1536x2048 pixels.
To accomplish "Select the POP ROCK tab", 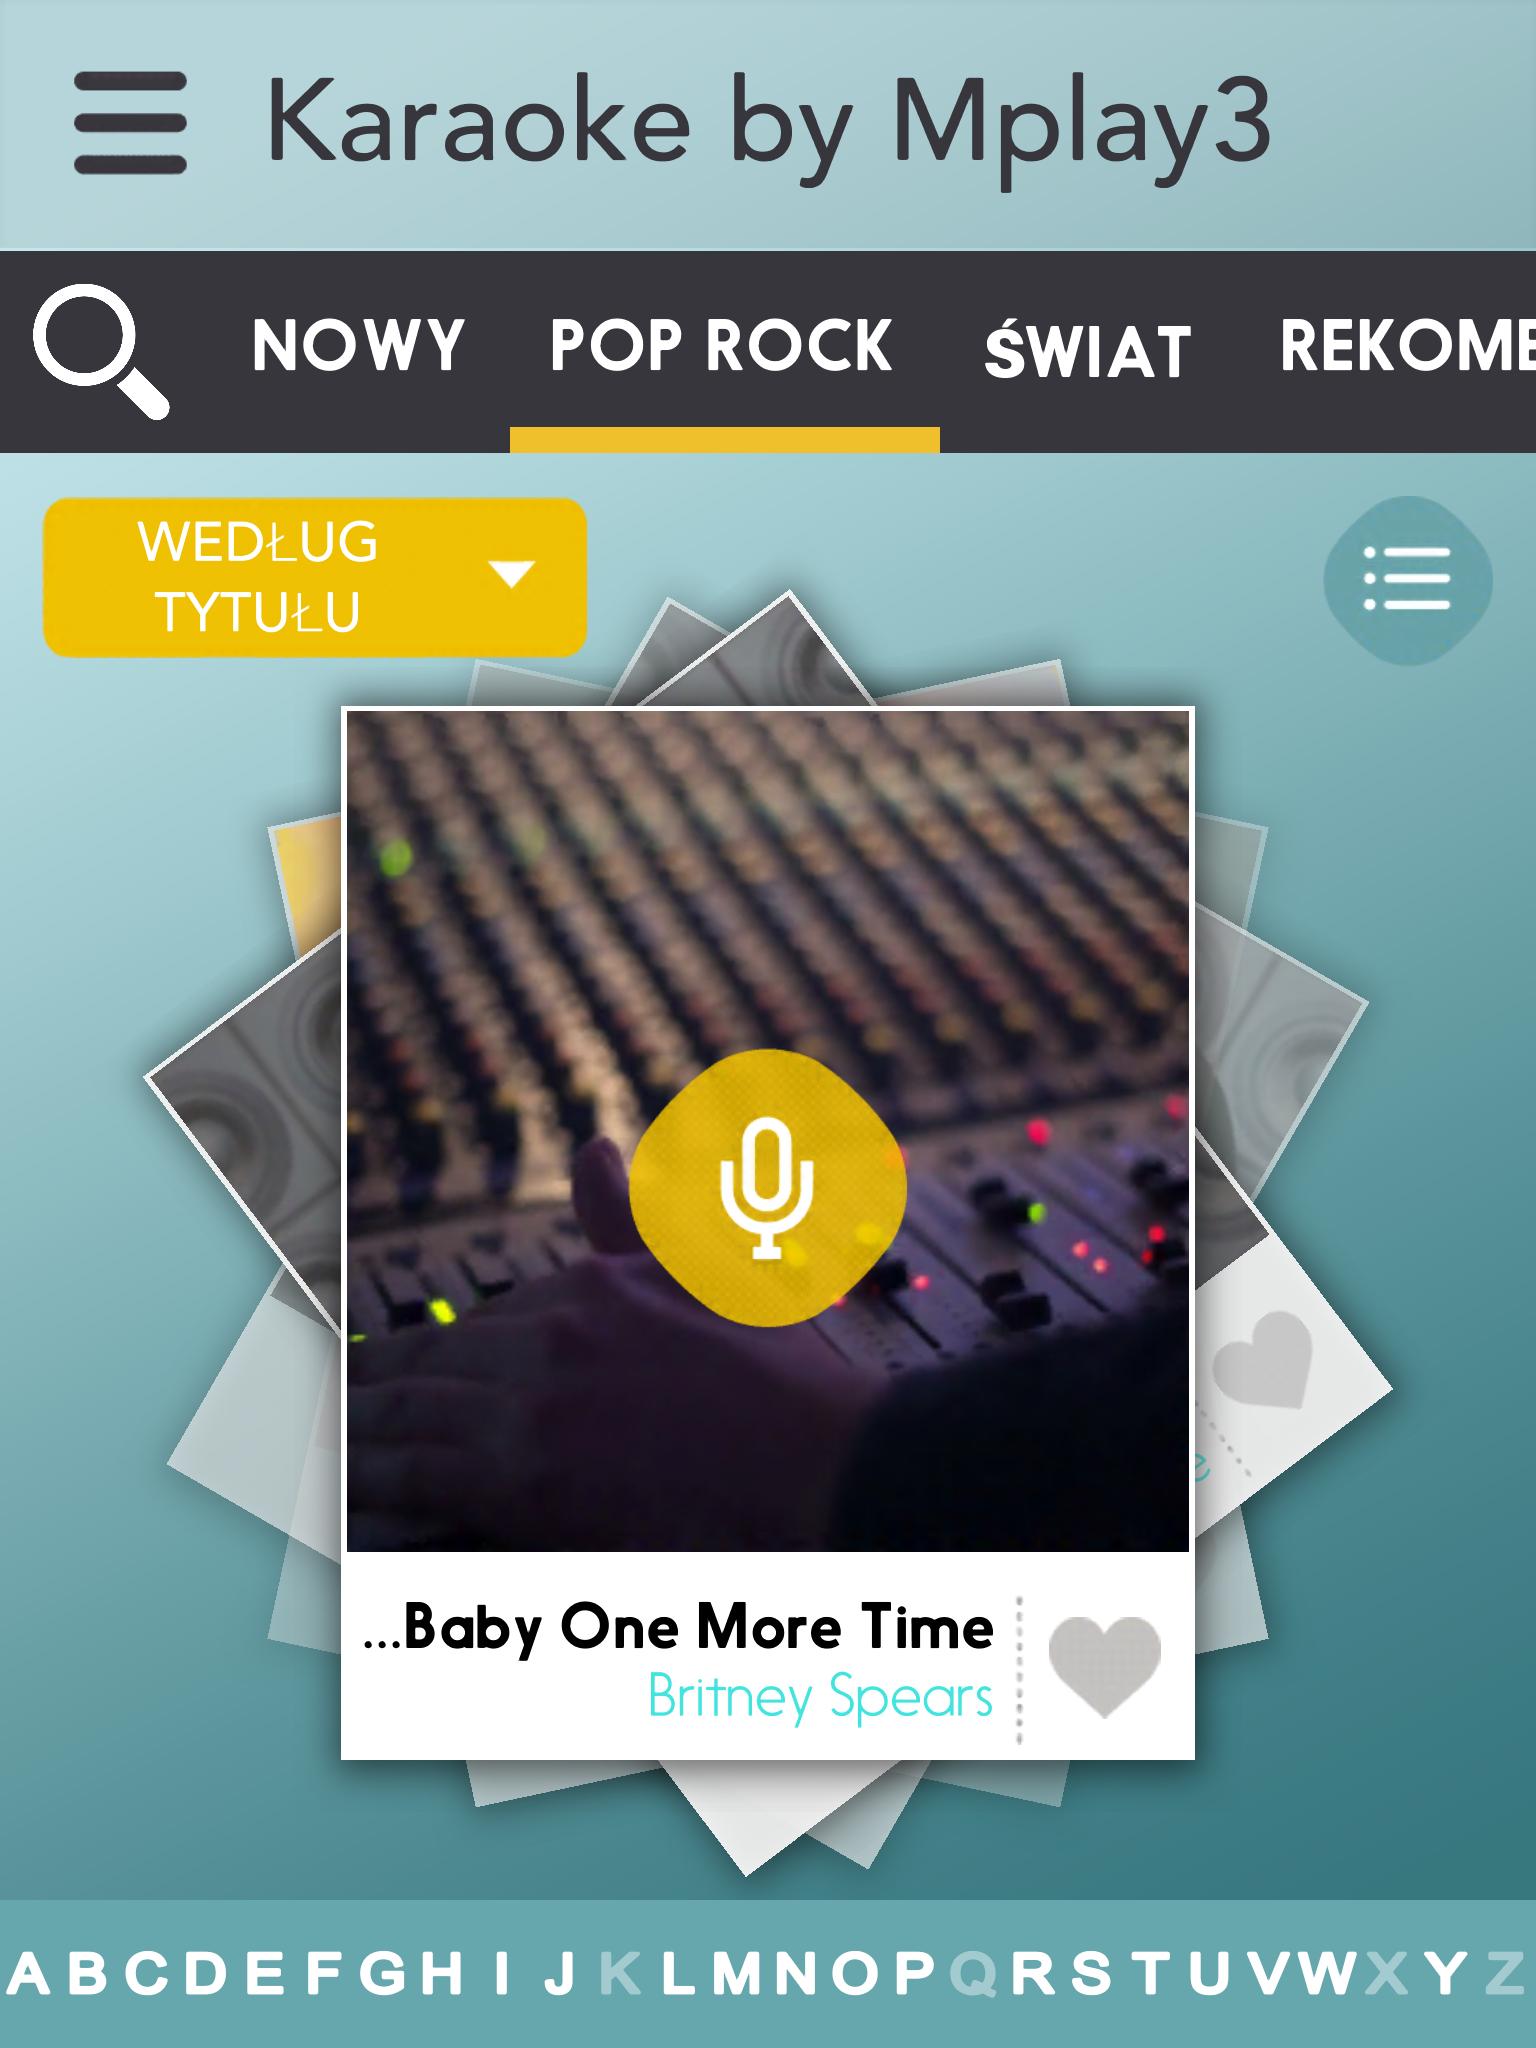I will click(x=721, y=345).
